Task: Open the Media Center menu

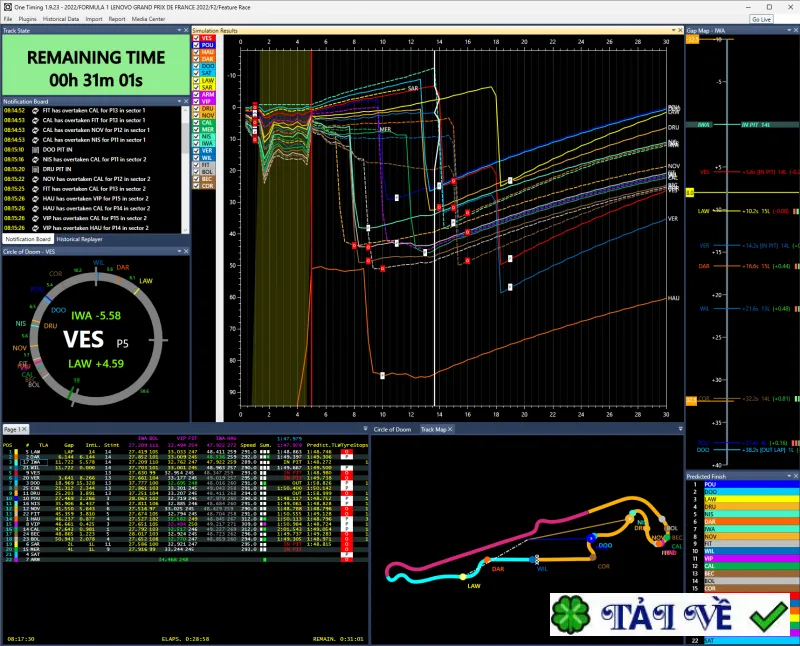Action: (x=148, y=19)
